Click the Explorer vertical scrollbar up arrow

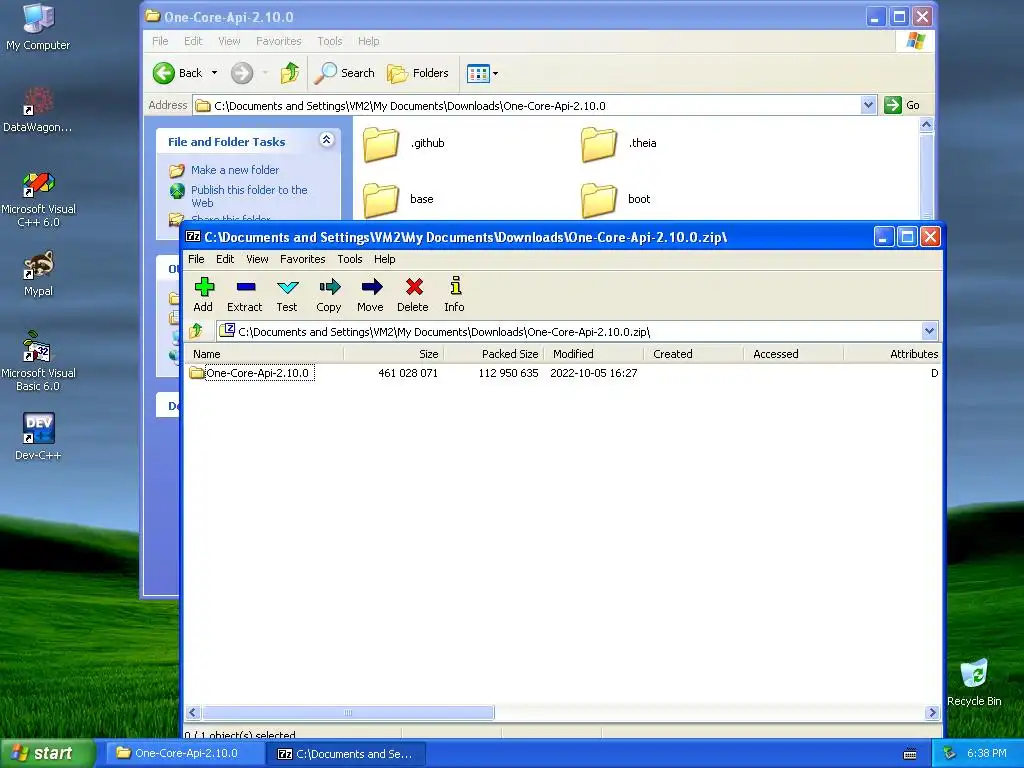coord(926,125)
